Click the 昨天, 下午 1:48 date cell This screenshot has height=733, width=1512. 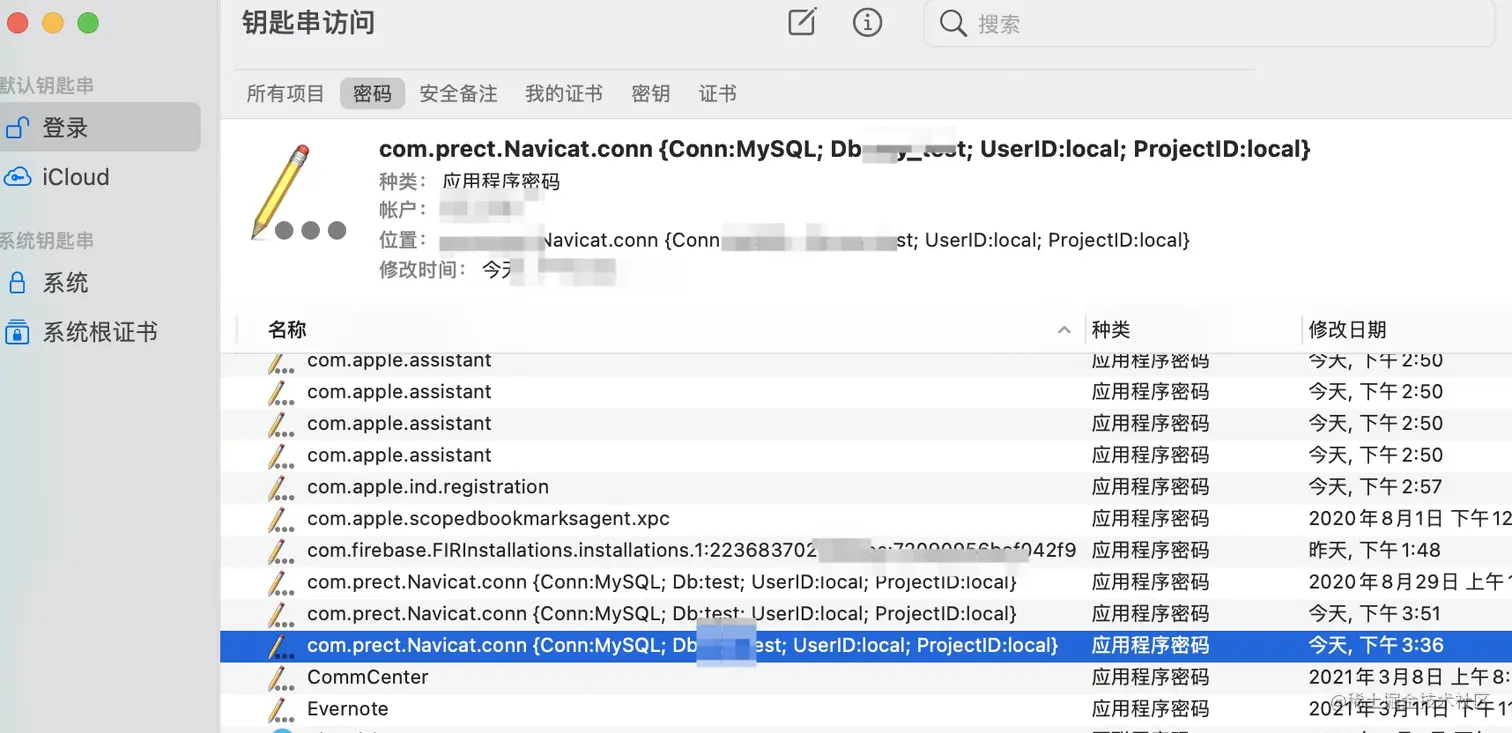(x=1374, y=550)
